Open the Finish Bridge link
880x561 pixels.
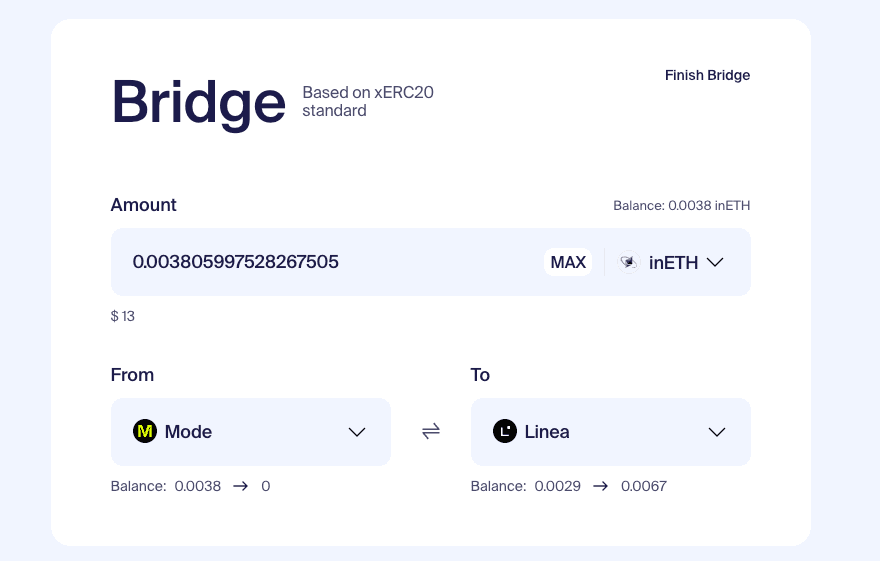[x=707, y=75]
